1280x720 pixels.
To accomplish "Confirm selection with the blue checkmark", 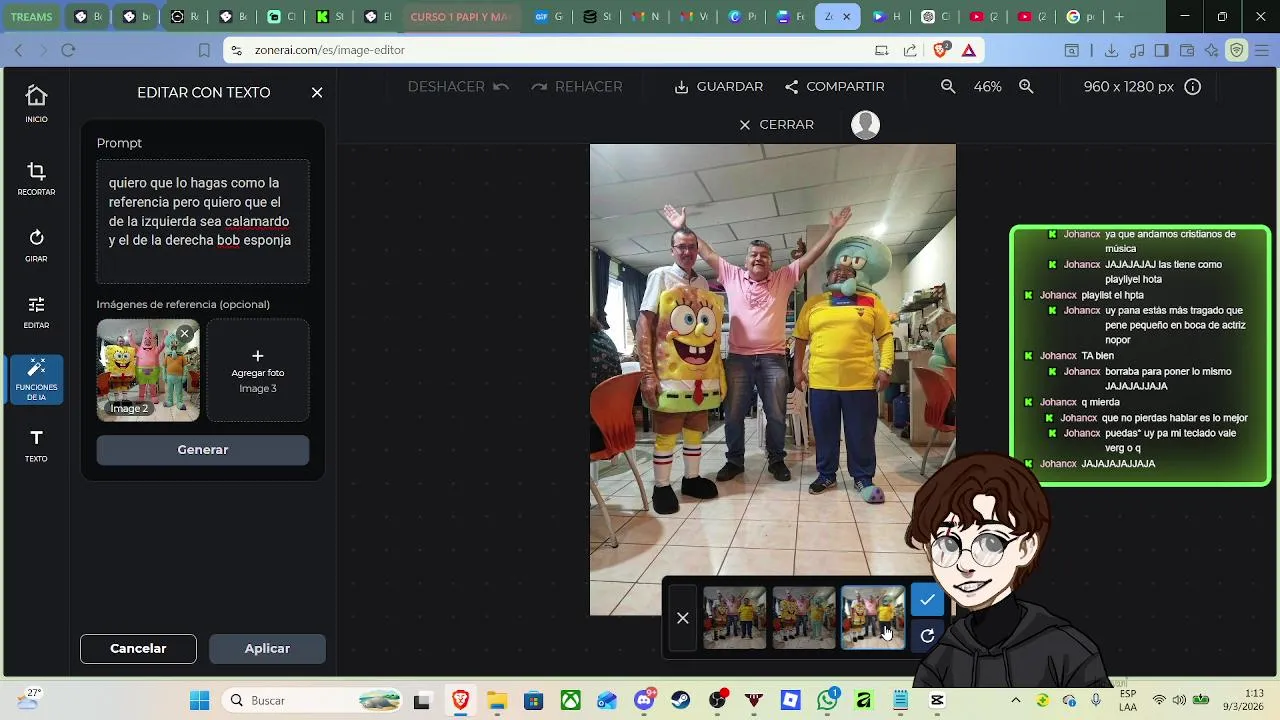I will (x=927, y=600).
